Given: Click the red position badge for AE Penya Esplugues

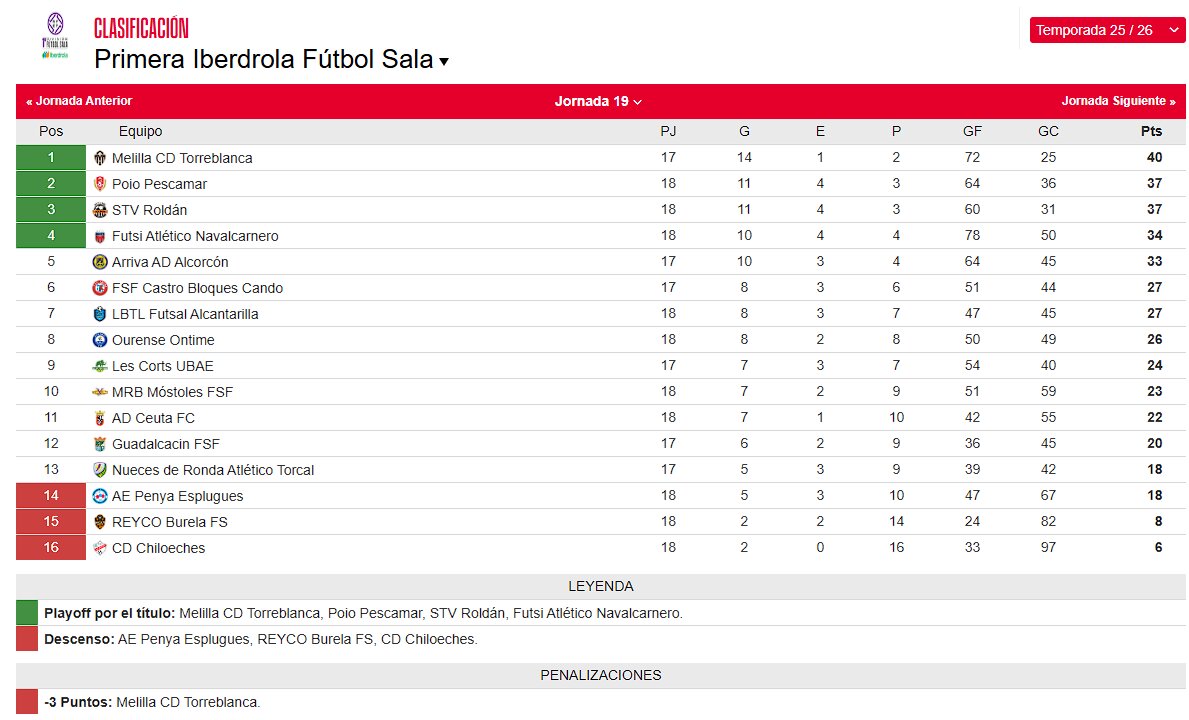Looking at the screenshot, I should [50, 495].
